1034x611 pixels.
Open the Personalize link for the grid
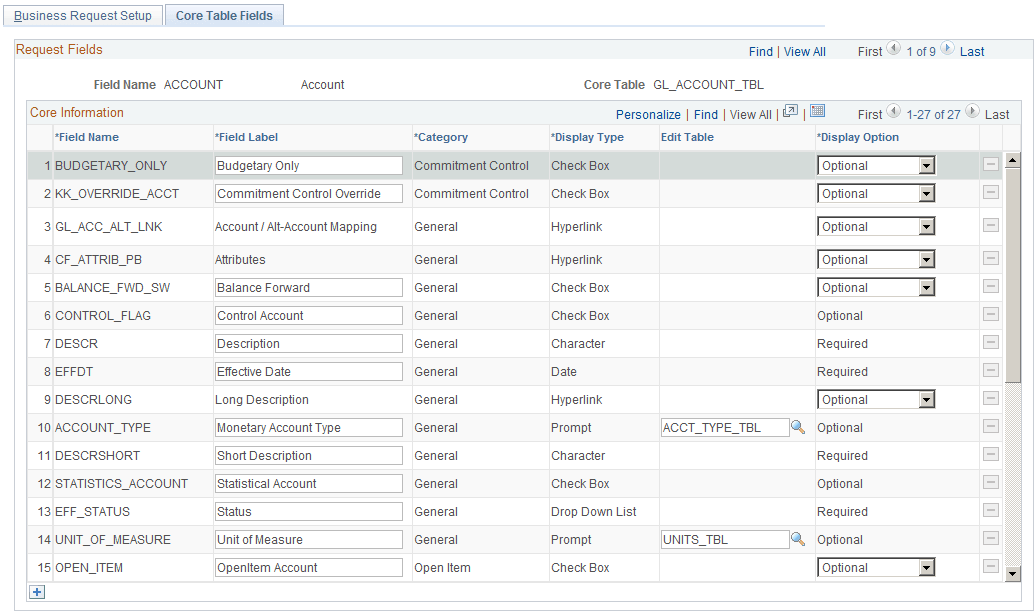click(x=648, y=114)
